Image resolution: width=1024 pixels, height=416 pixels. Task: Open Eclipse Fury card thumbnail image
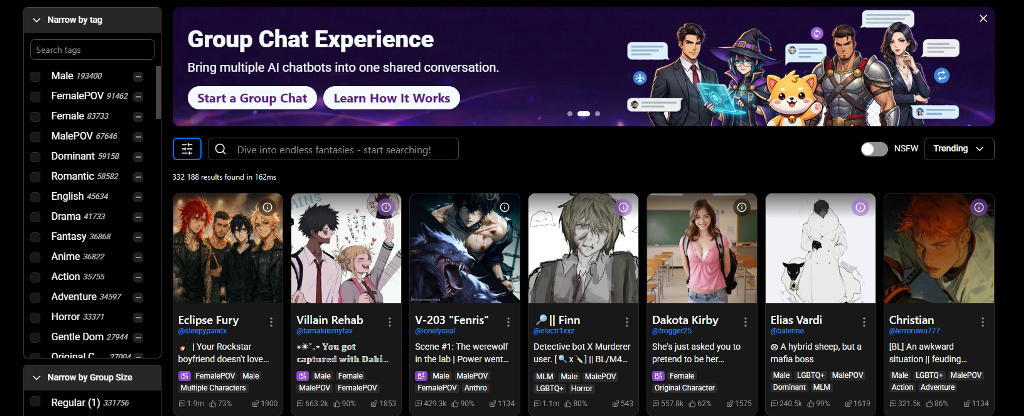[x=228, y=248]
